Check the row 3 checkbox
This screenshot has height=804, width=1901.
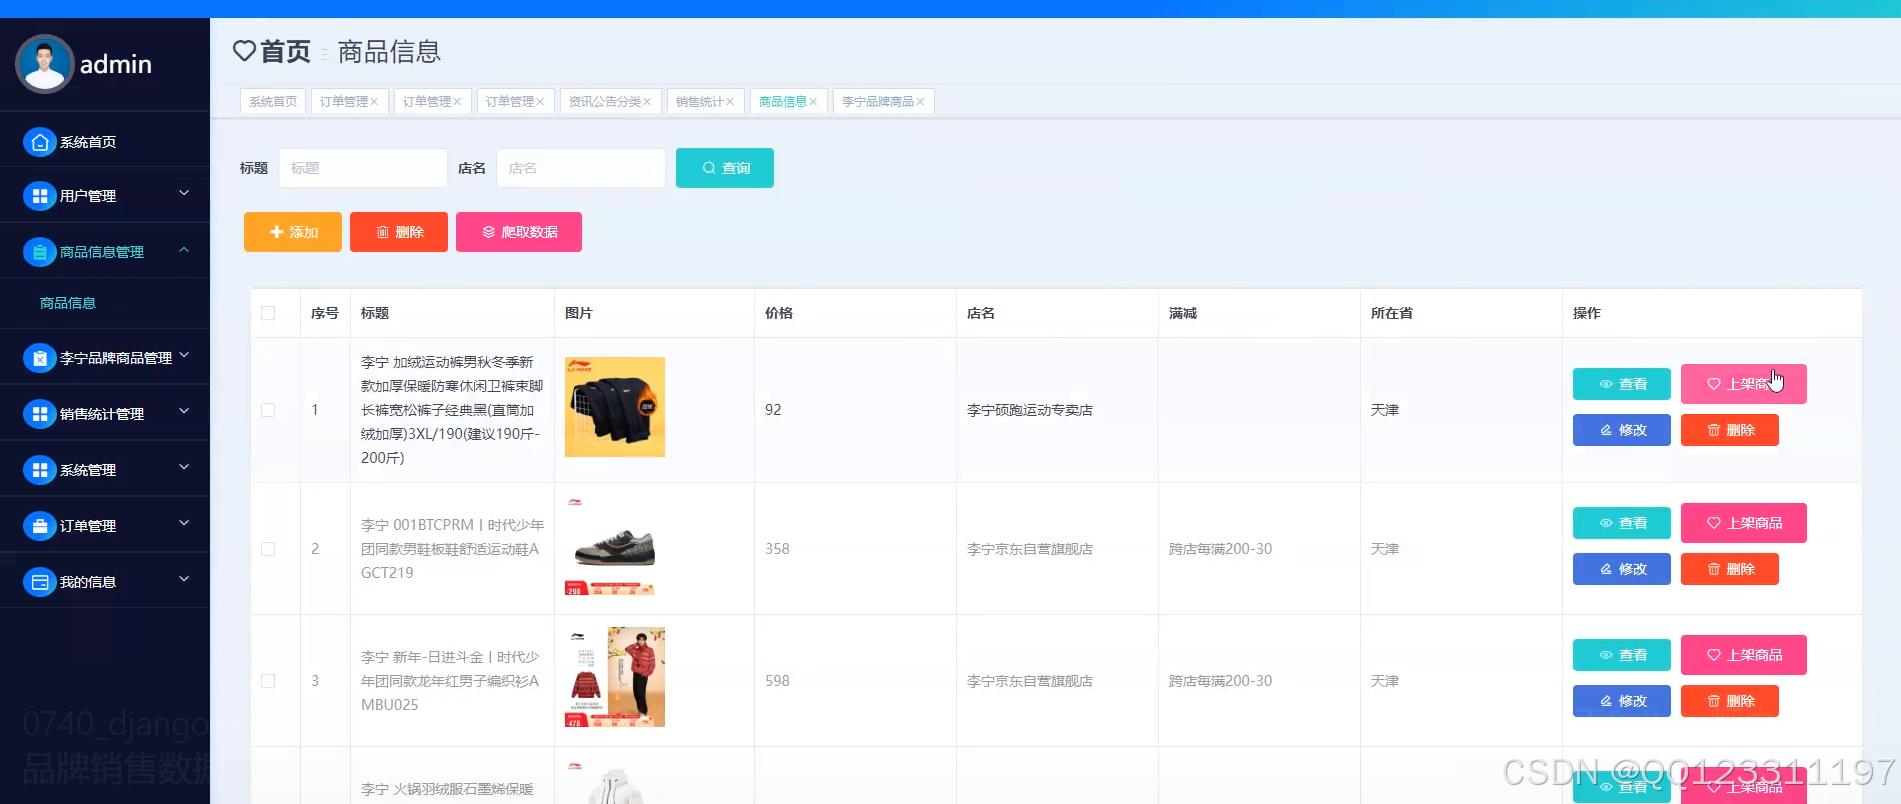tap(268, 681)
